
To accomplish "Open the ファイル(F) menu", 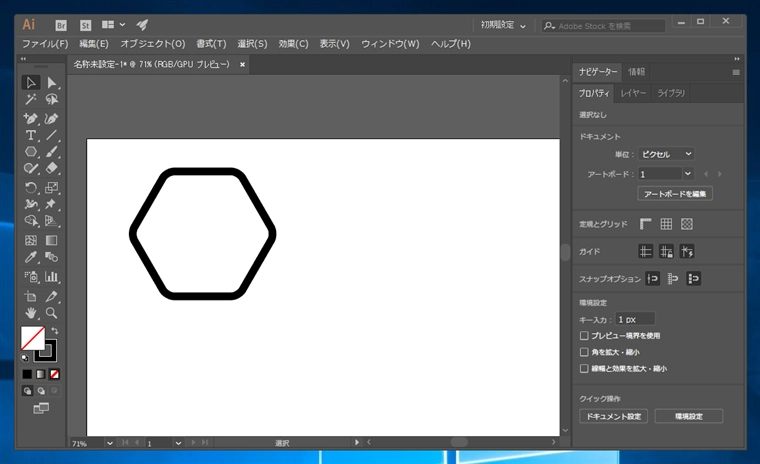I will (45, 44).
